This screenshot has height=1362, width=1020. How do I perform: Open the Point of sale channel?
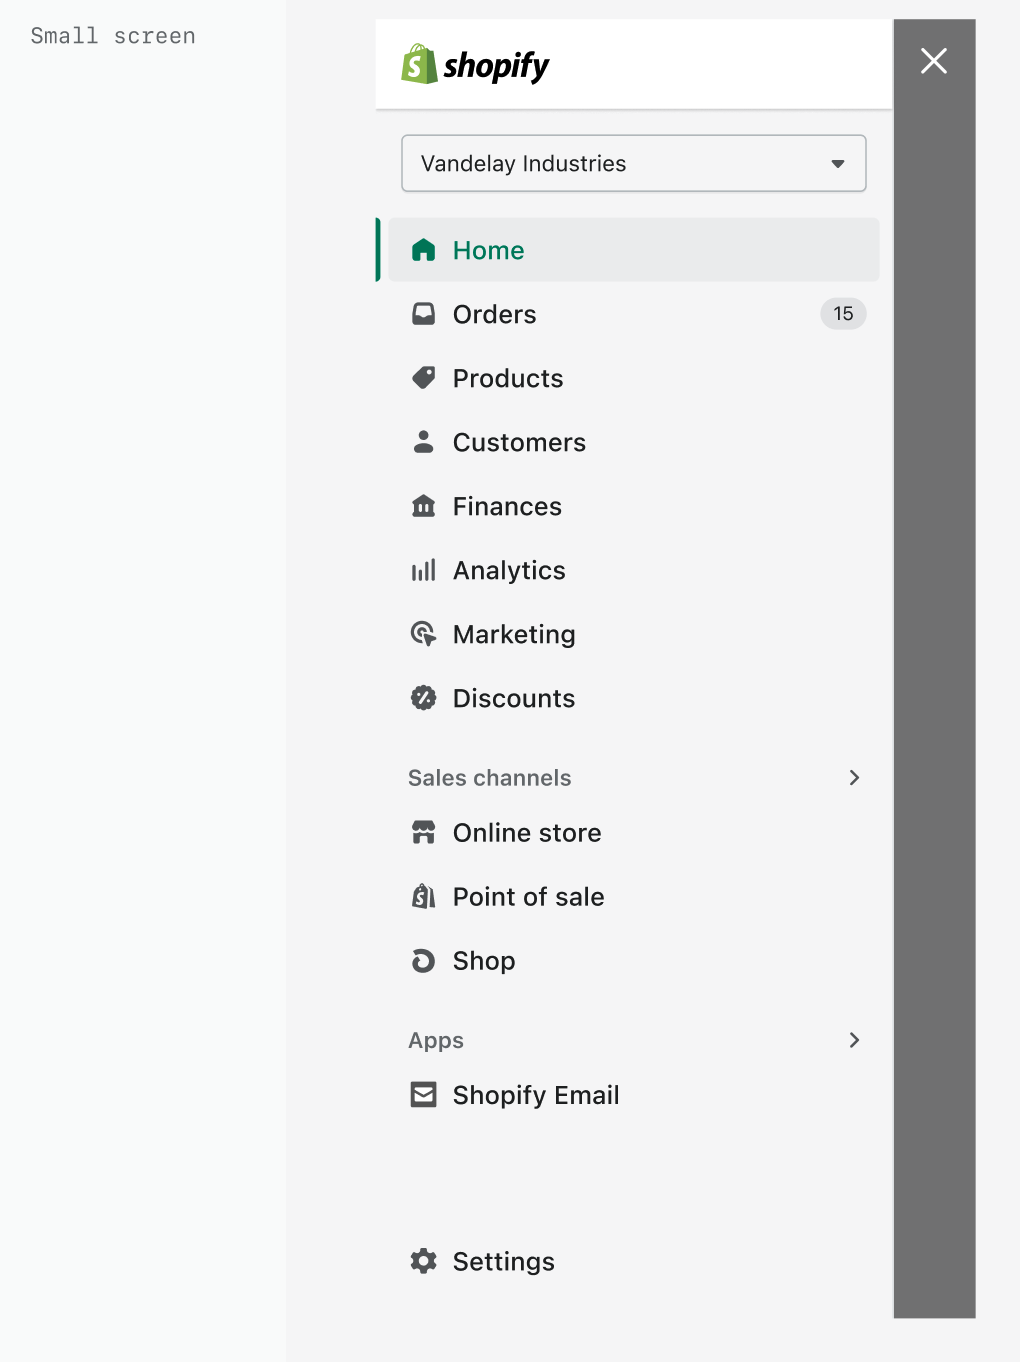pyautogui.click(x=634, y=896)
